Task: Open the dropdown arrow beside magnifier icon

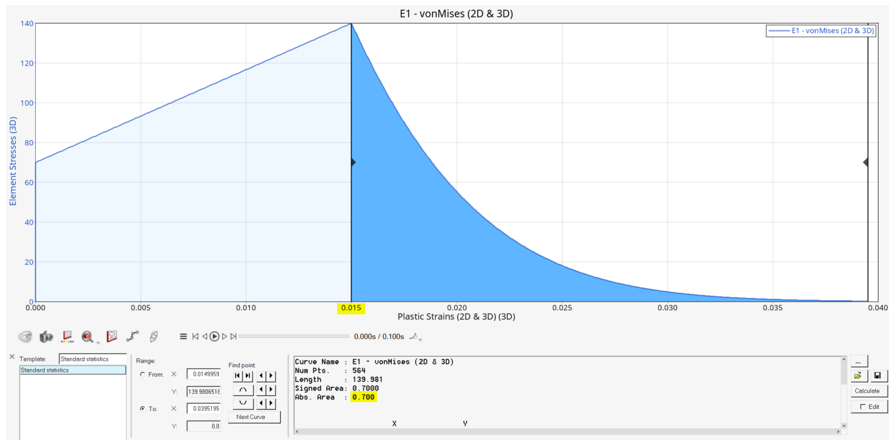Action: 98,342
